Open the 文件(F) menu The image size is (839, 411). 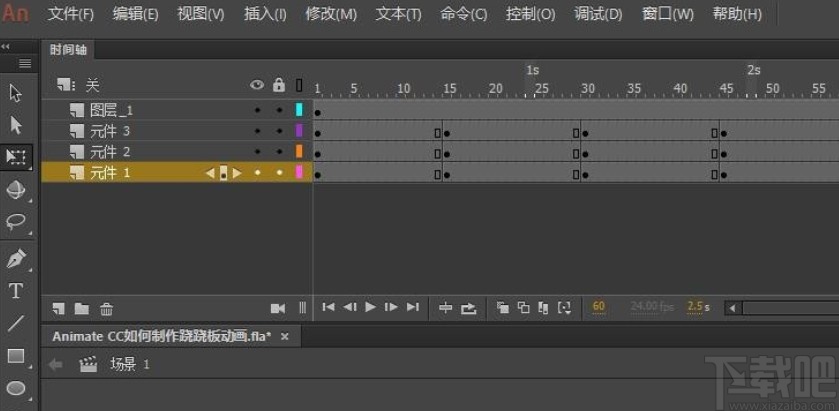point(71,14)
